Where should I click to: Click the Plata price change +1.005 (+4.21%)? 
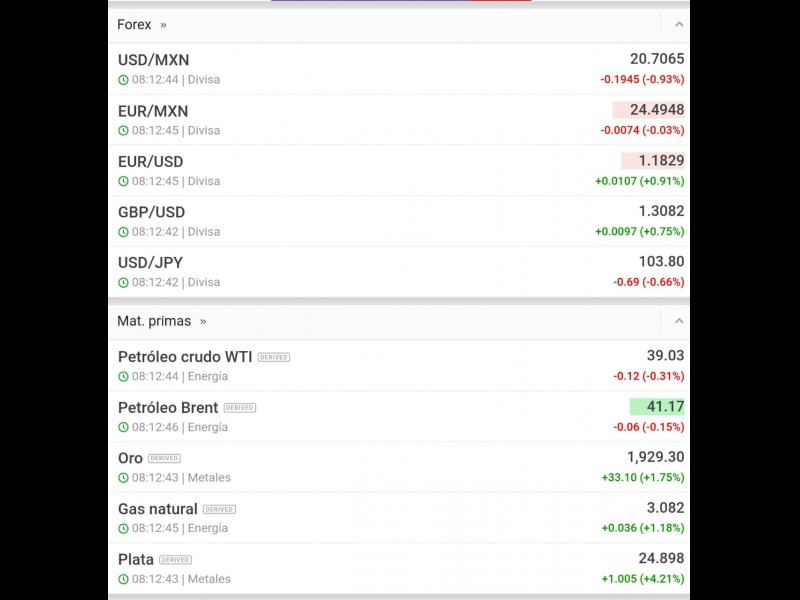[x=642, y=579]
